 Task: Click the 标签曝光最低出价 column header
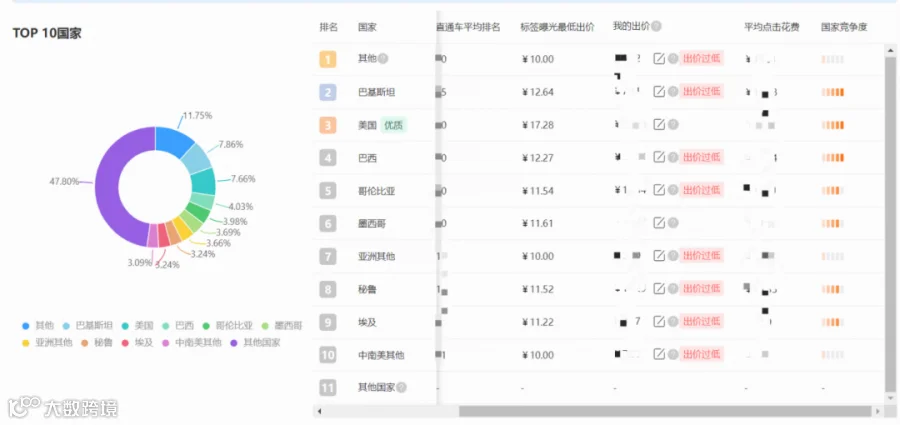tap(557, 27)
